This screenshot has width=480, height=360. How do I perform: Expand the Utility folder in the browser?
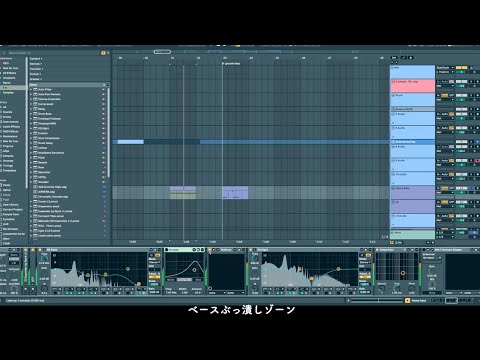point(31,177)
